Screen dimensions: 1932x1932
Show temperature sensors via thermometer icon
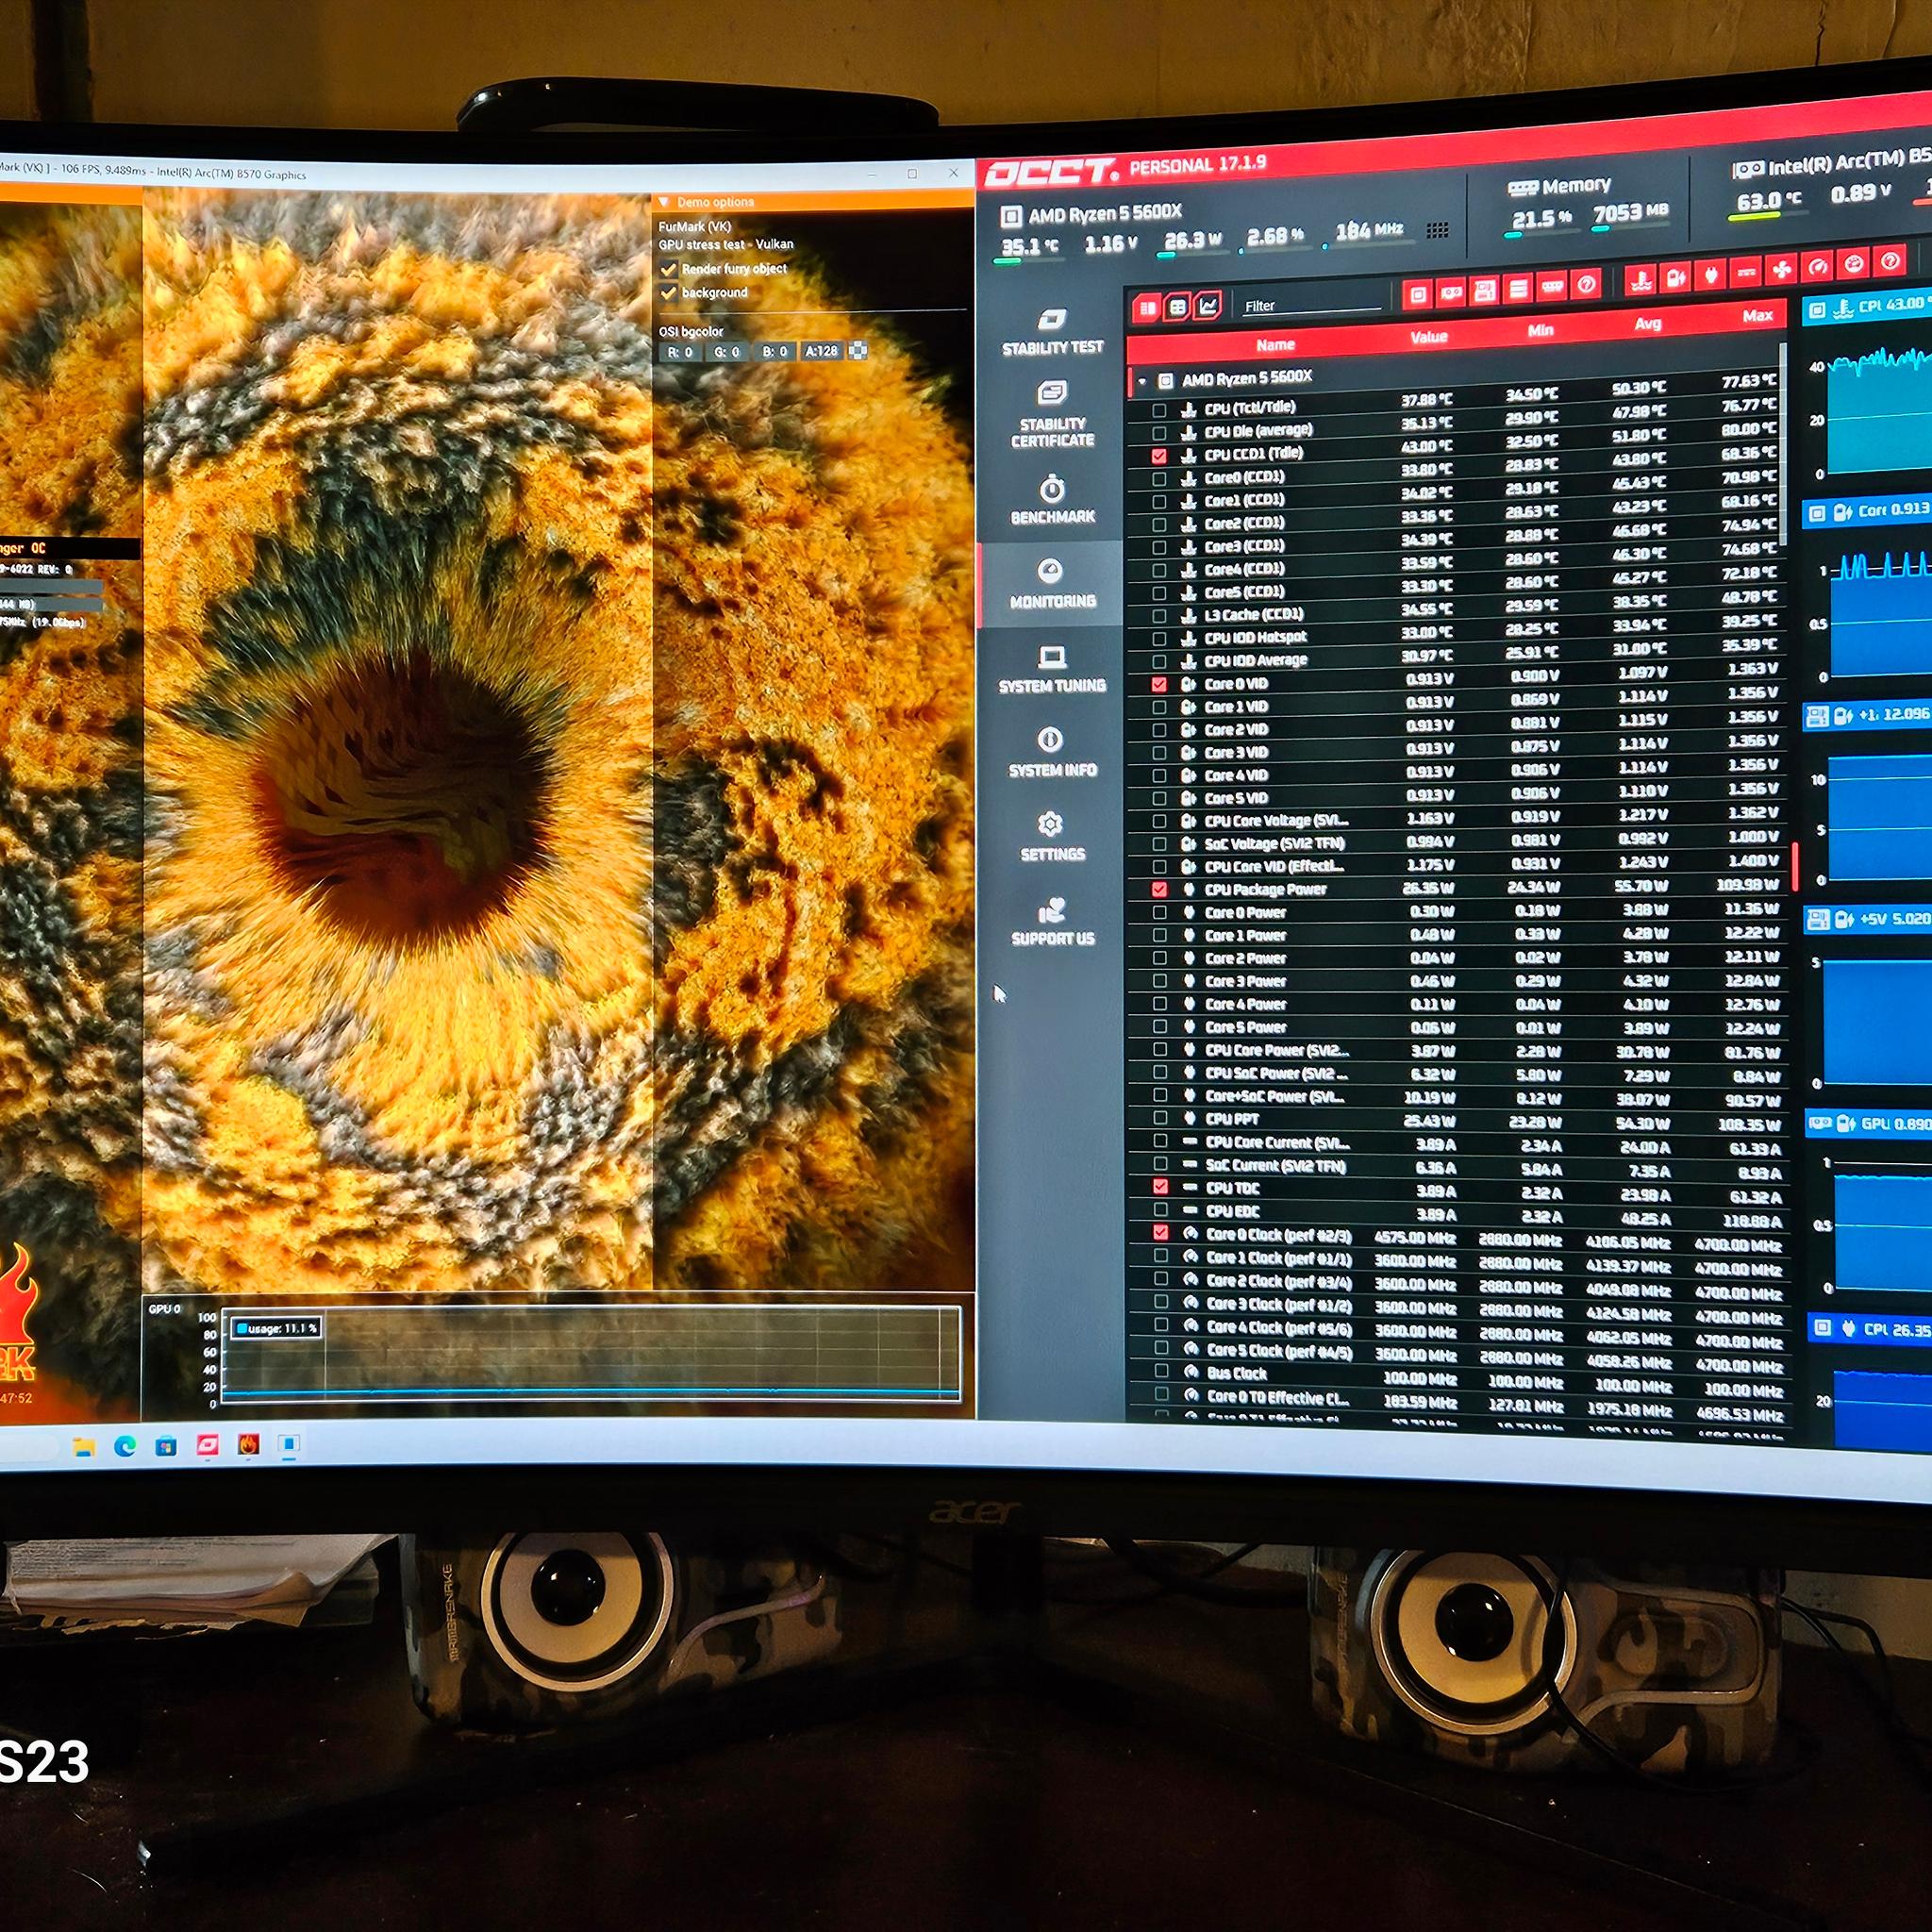1640,280
